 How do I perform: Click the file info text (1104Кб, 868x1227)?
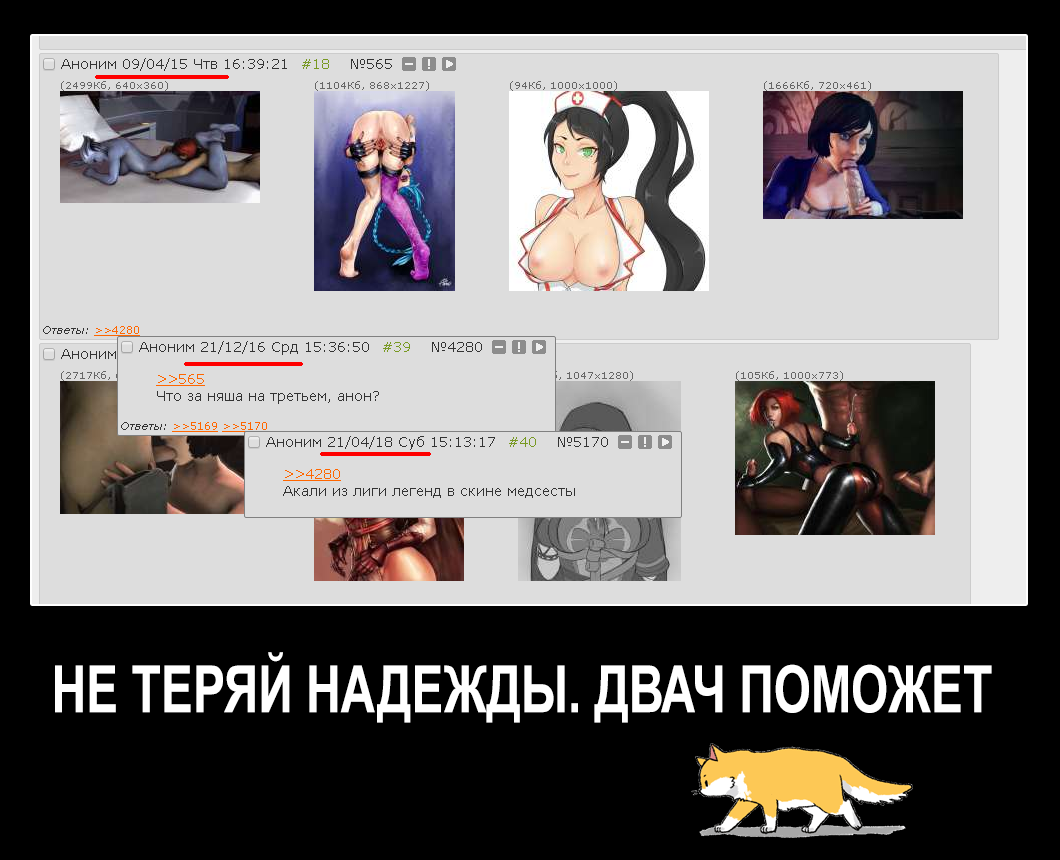(x=372, y=85)
